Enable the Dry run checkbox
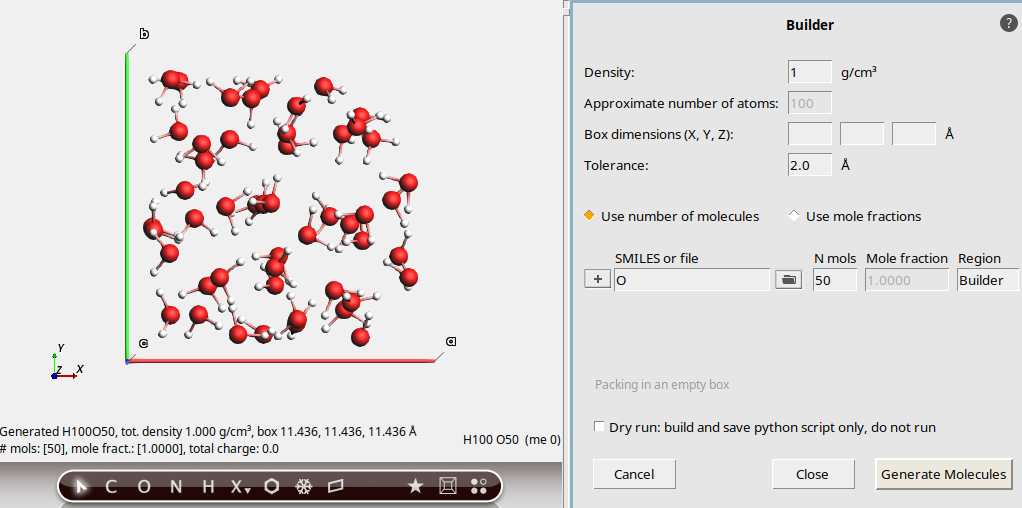Viewport: 1022px width, 508px height. (x=600, y=427)
